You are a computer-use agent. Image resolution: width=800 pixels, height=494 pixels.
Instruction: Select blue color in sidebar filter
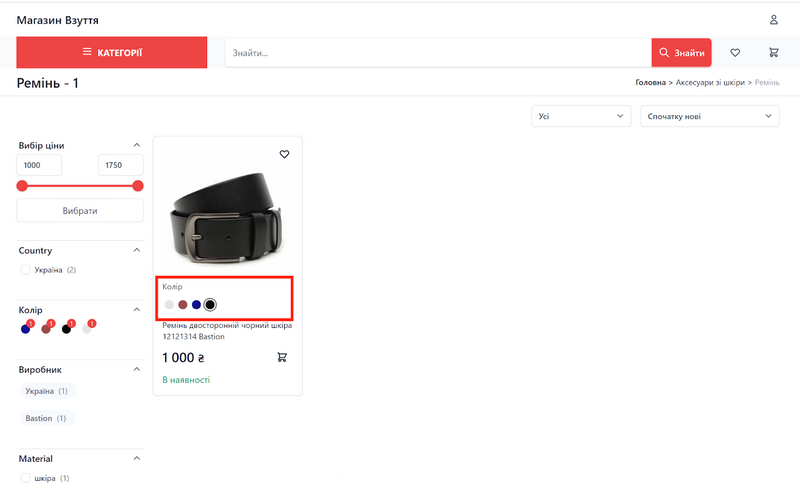(x=26, y=329)
